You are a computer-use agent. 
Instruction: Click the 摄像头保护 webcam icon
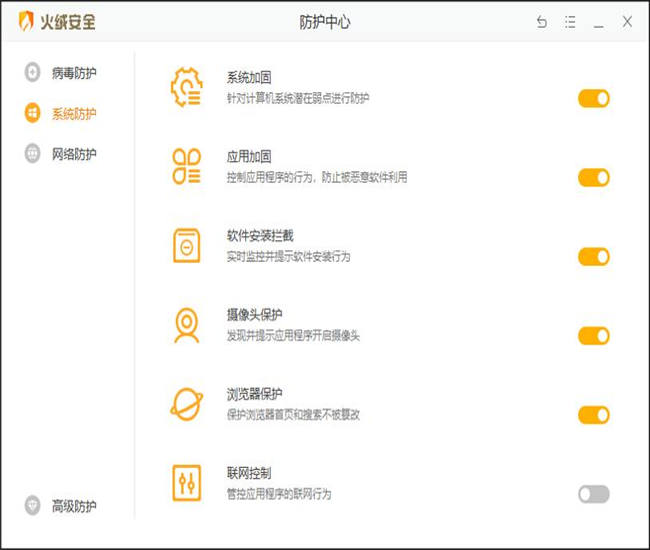point(187,324)
